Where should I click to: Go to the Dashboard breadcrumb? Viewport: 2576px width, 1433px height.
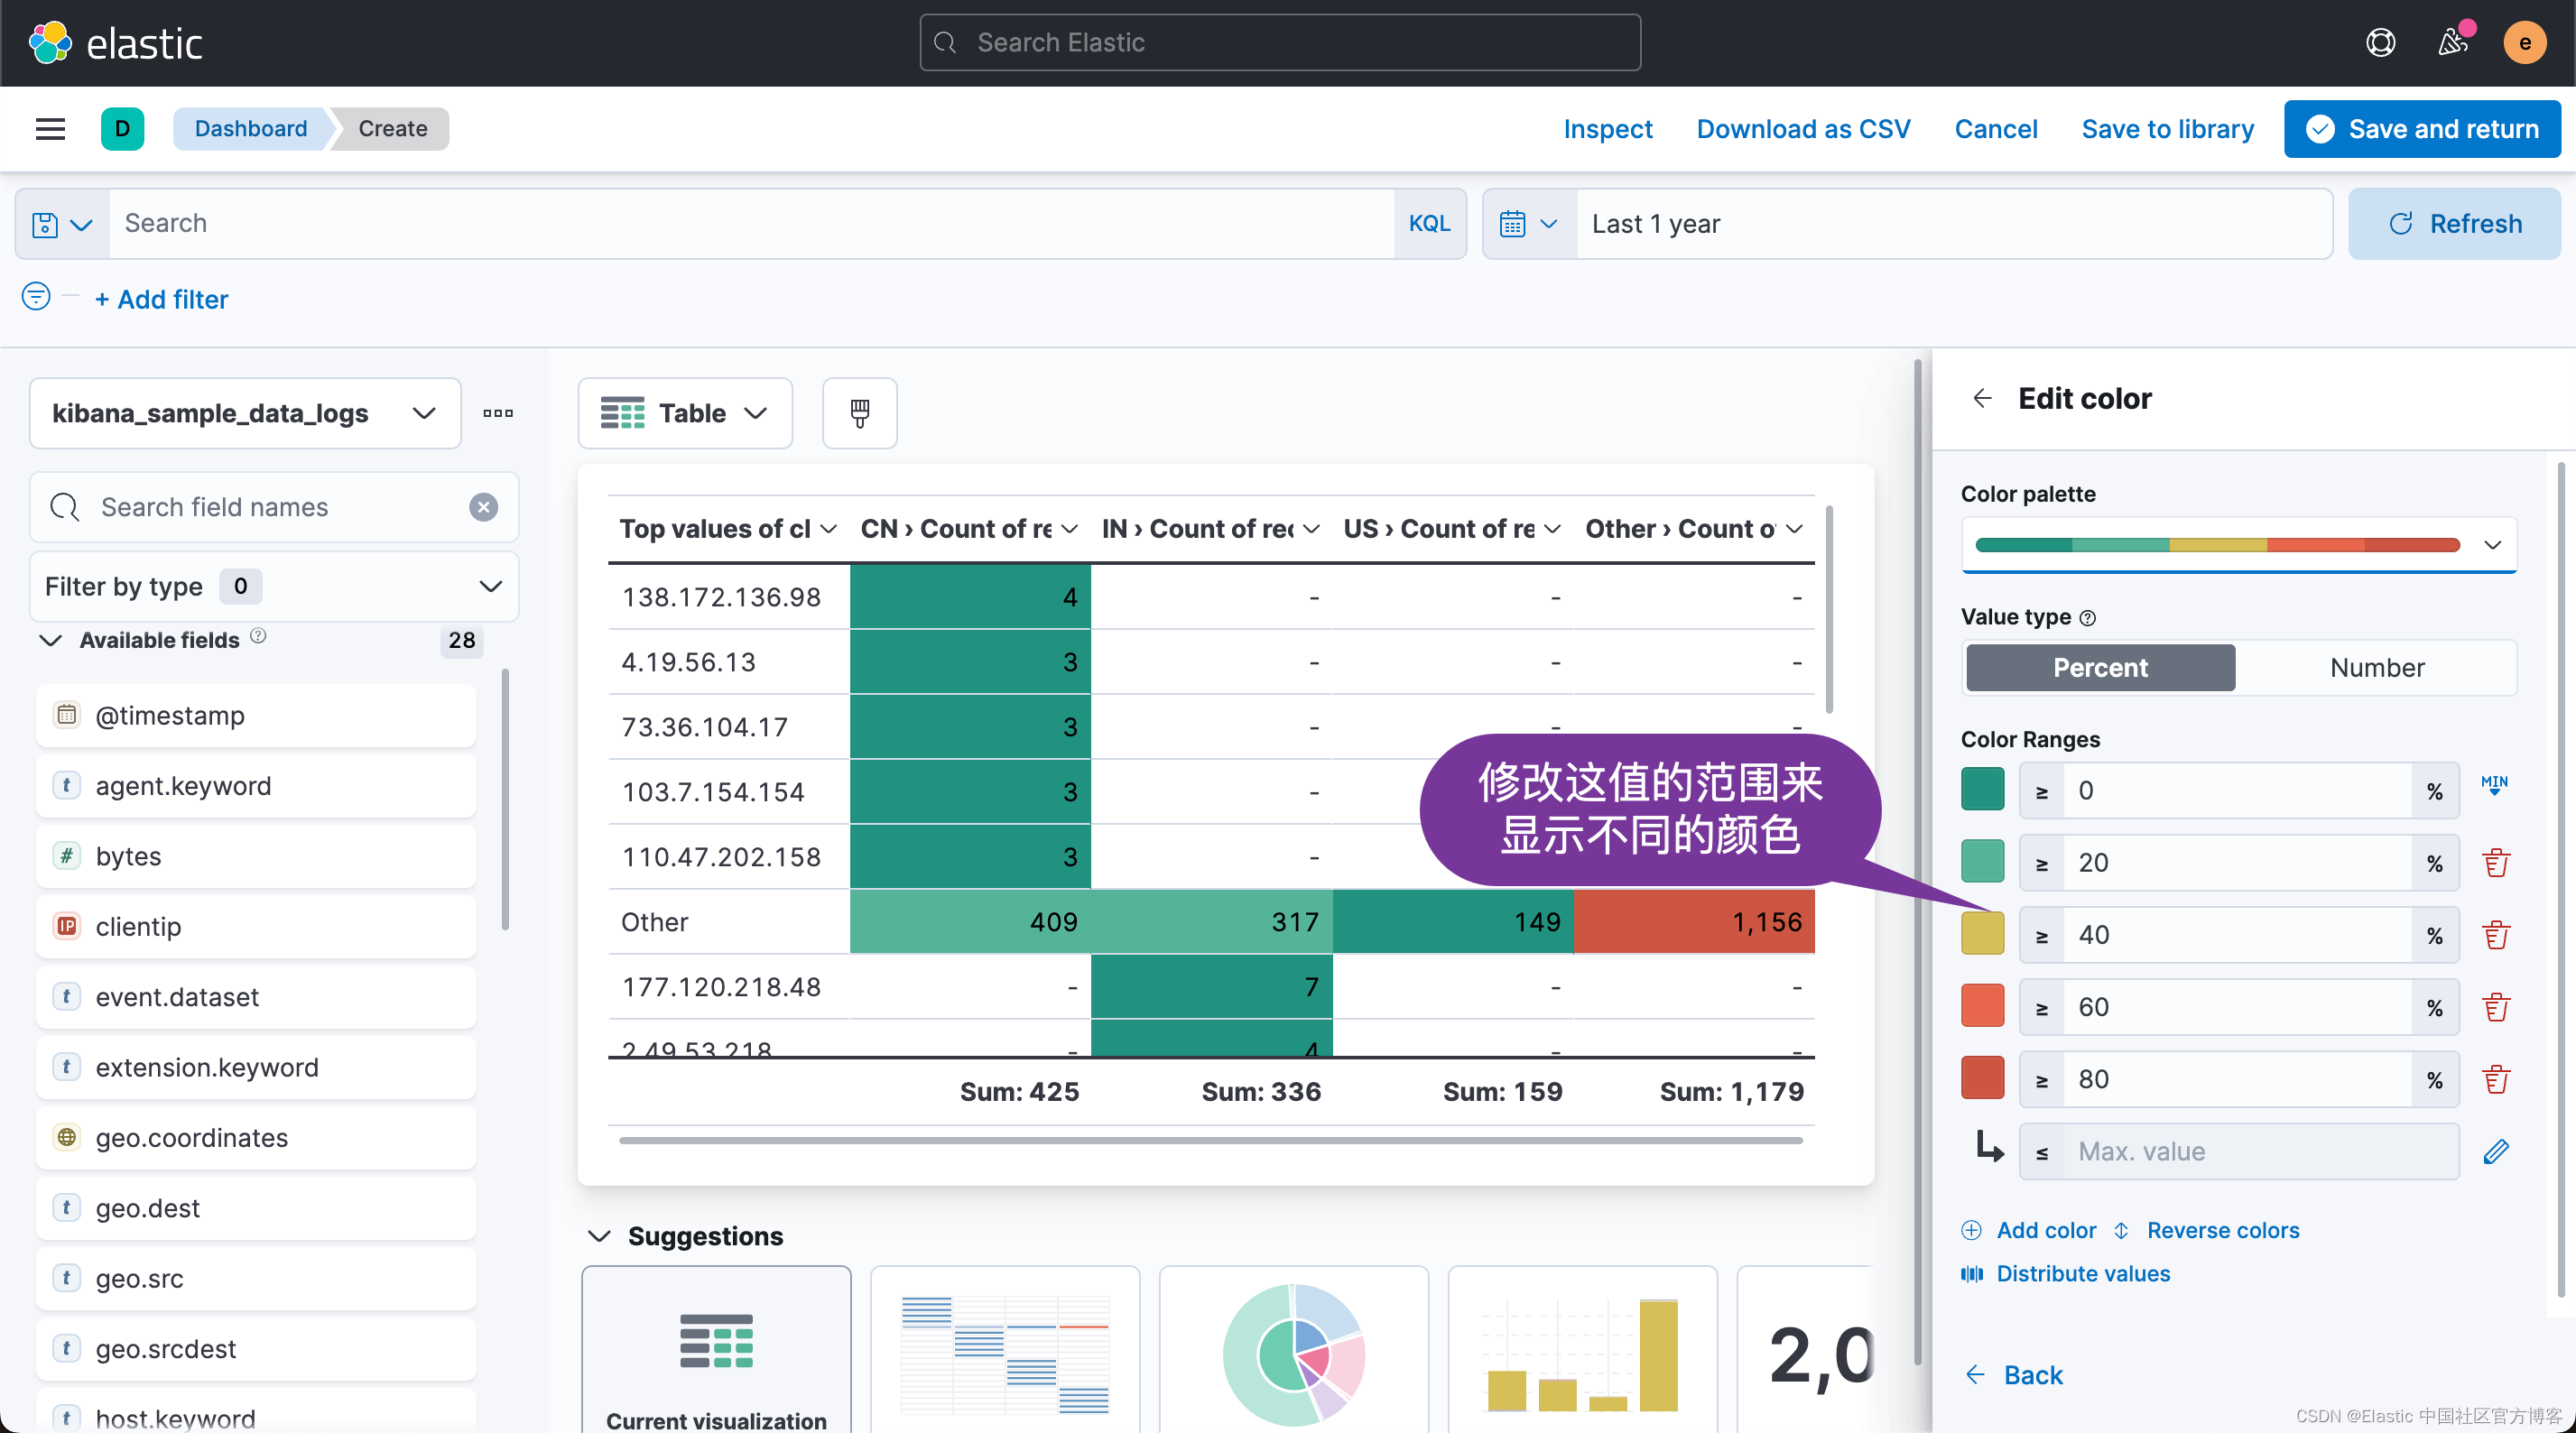(250, 129)
